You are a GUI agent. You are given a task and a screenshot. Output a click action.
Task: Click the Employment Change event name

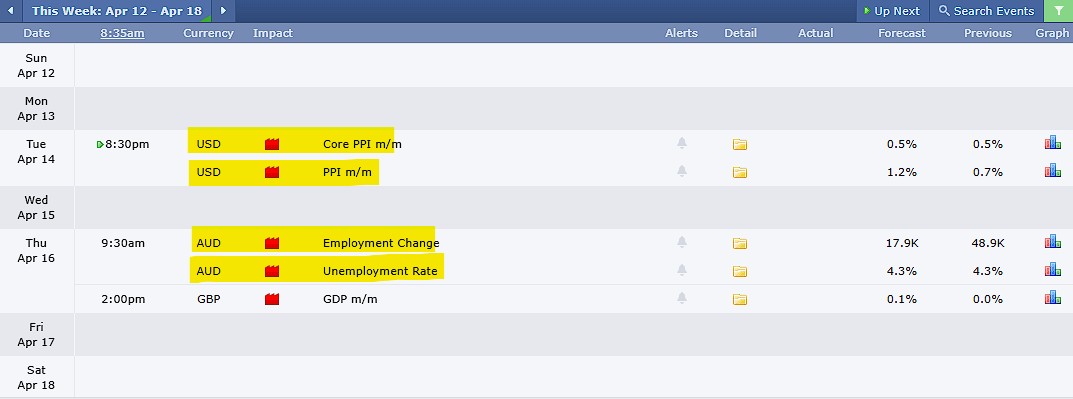tap(381, 244)
